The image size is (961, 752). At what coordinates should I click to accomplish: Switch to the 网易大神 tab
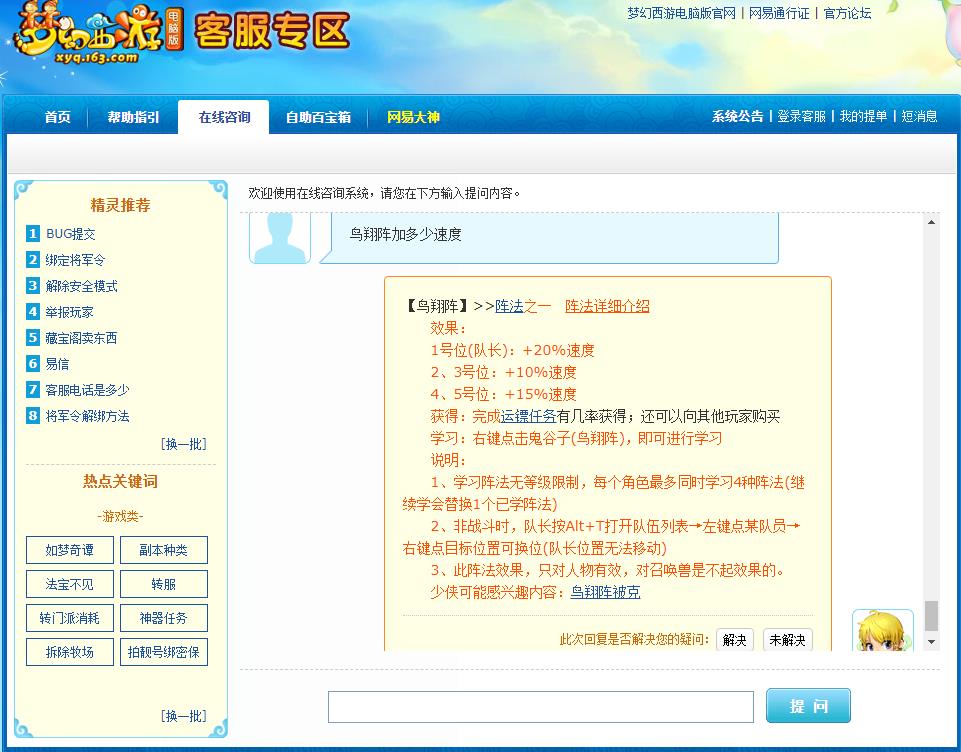coord(415,117)
